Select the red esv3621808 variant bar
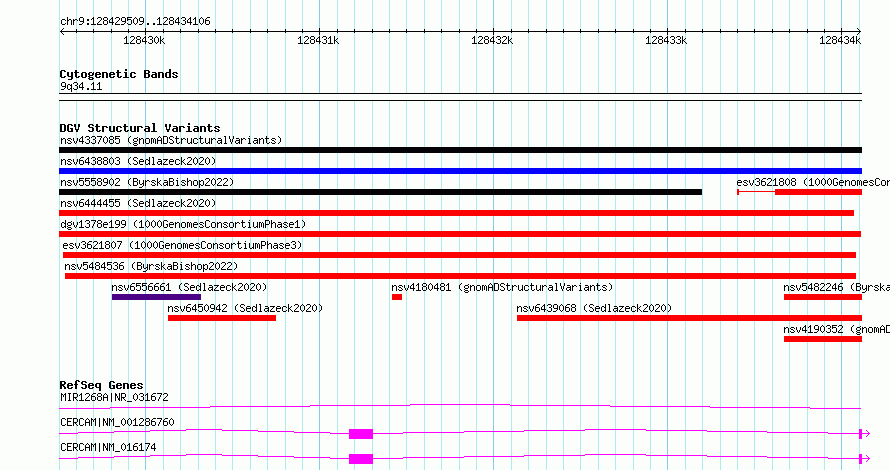890x470 pixels. [x=800, y=192]
